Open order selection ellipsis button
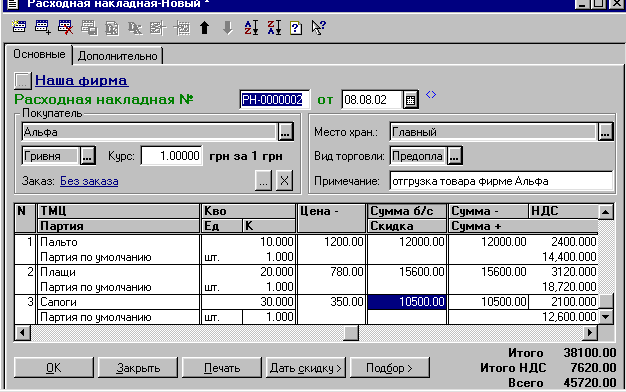The height and width of the screenshot is (392, 626). tap(263, 181)
